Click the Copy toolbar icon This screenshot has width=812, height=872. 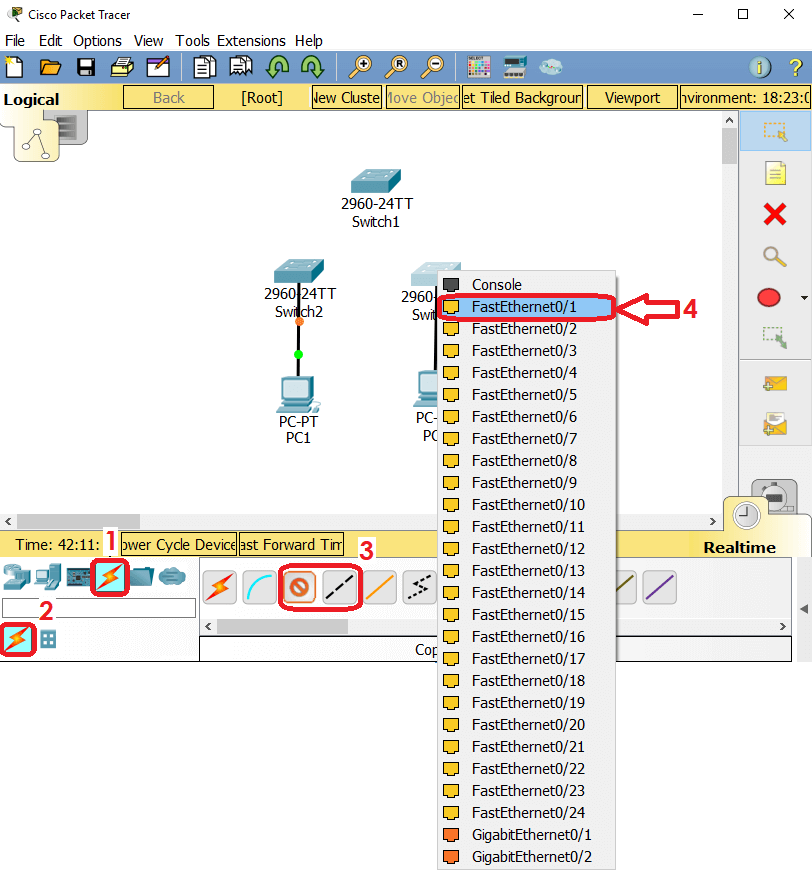(x=205, y=67)
